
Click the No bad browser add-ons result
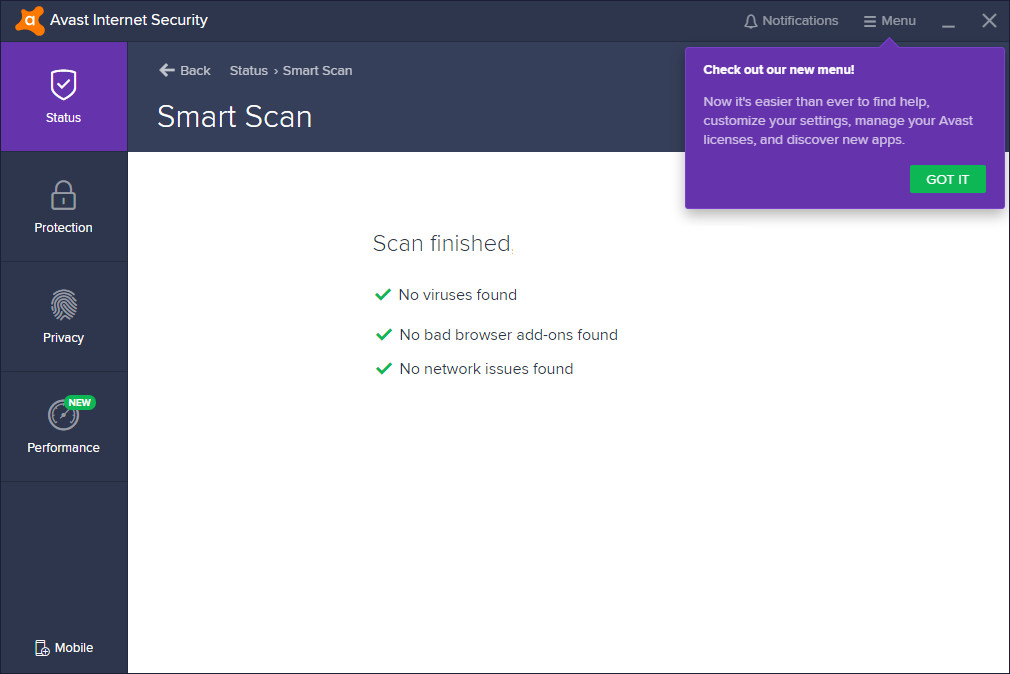click(x=508, y=335)
